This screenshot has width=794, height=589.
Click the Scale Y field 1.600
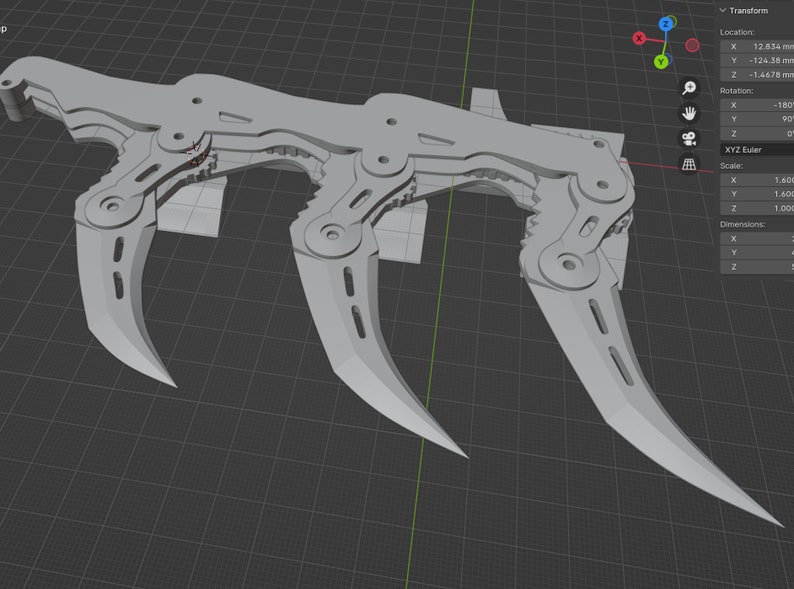pos(757,194)
